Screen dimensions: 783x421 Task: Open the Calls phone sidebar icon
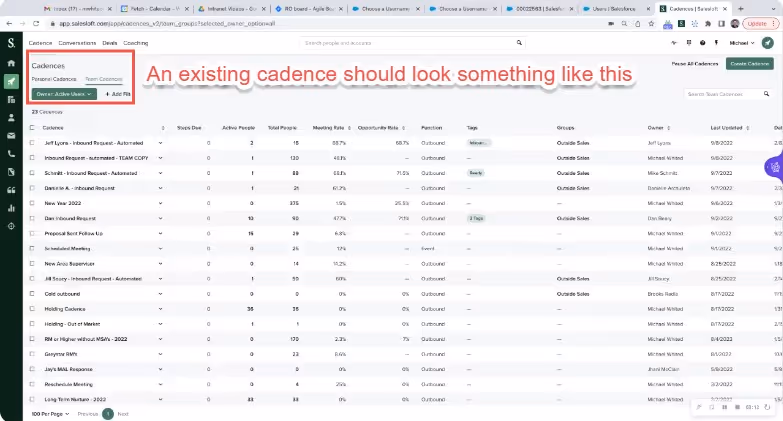(11, 154)
